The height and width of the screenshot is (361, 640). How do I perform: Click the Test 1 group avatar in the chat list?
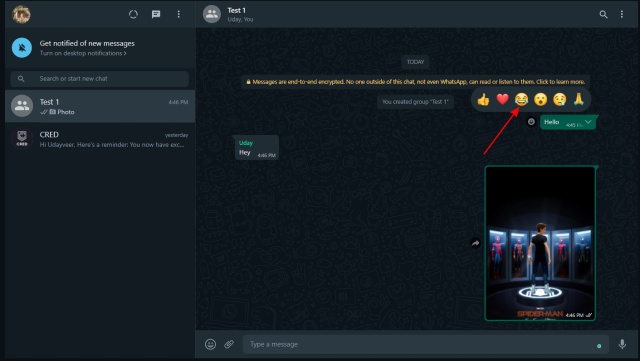tap(22, 106)
